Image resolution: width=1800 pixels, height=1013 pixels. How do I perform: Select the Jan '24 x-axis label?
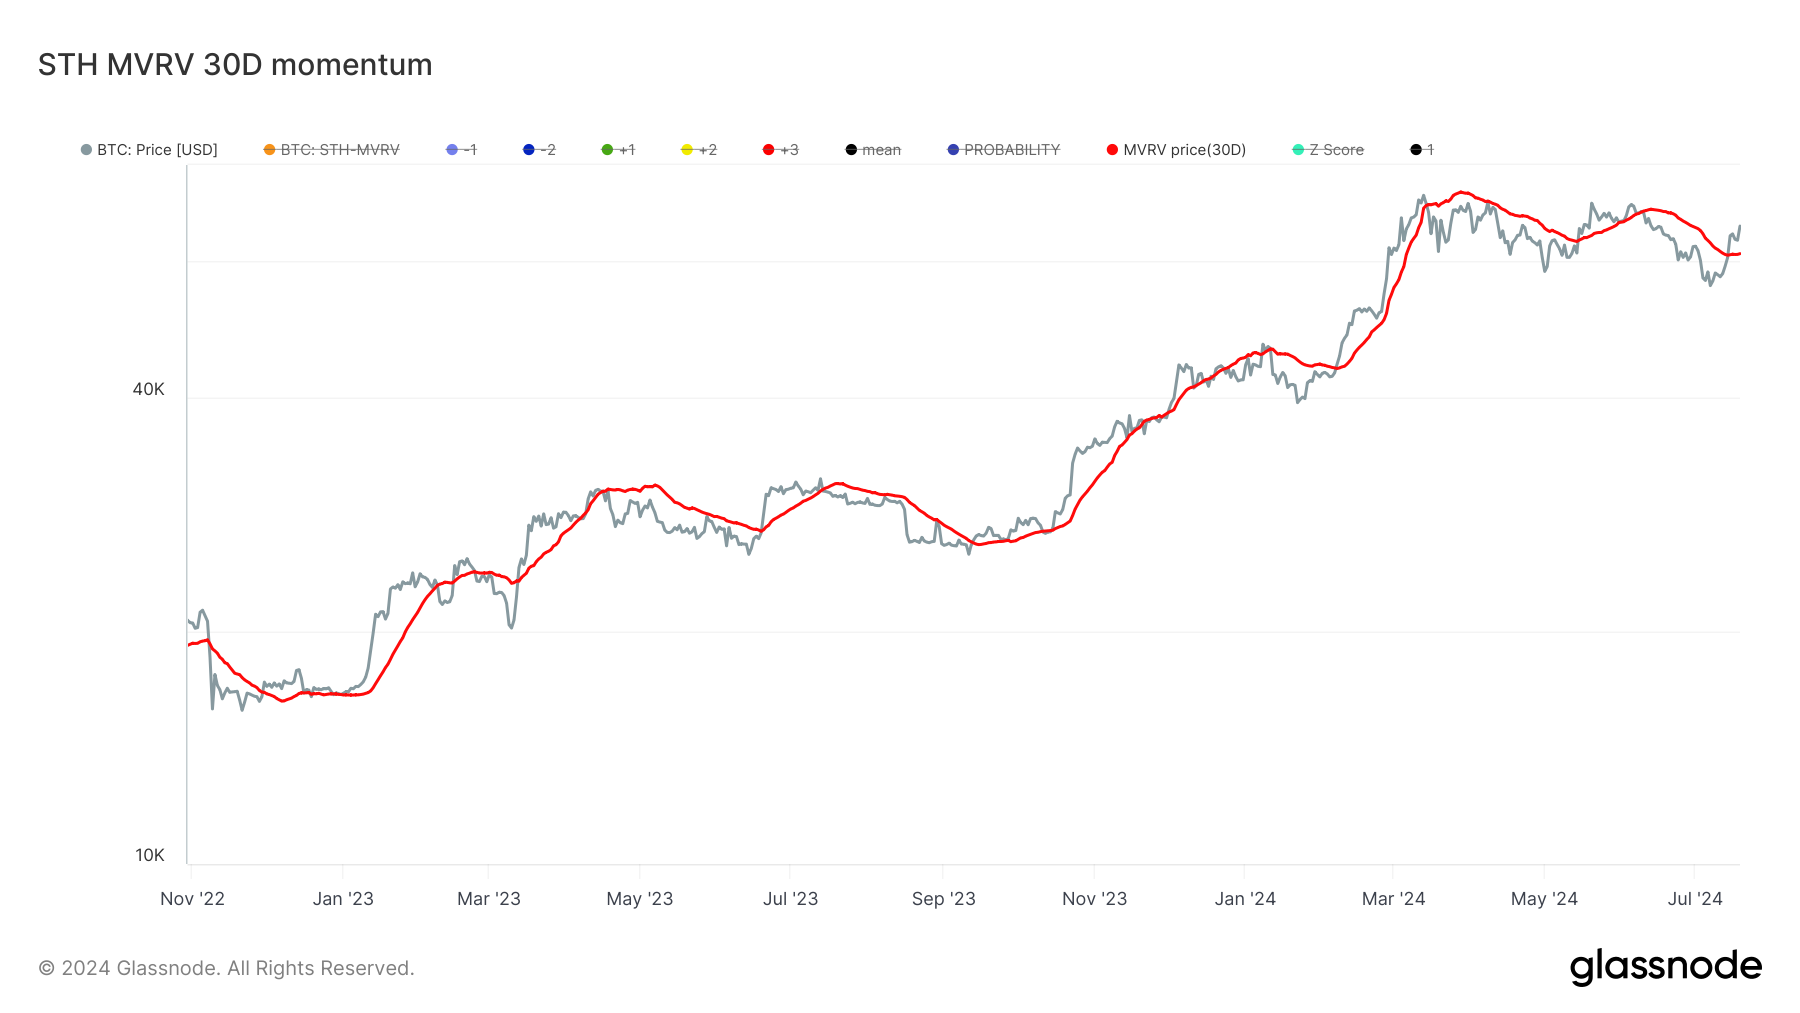point(1245,899)
